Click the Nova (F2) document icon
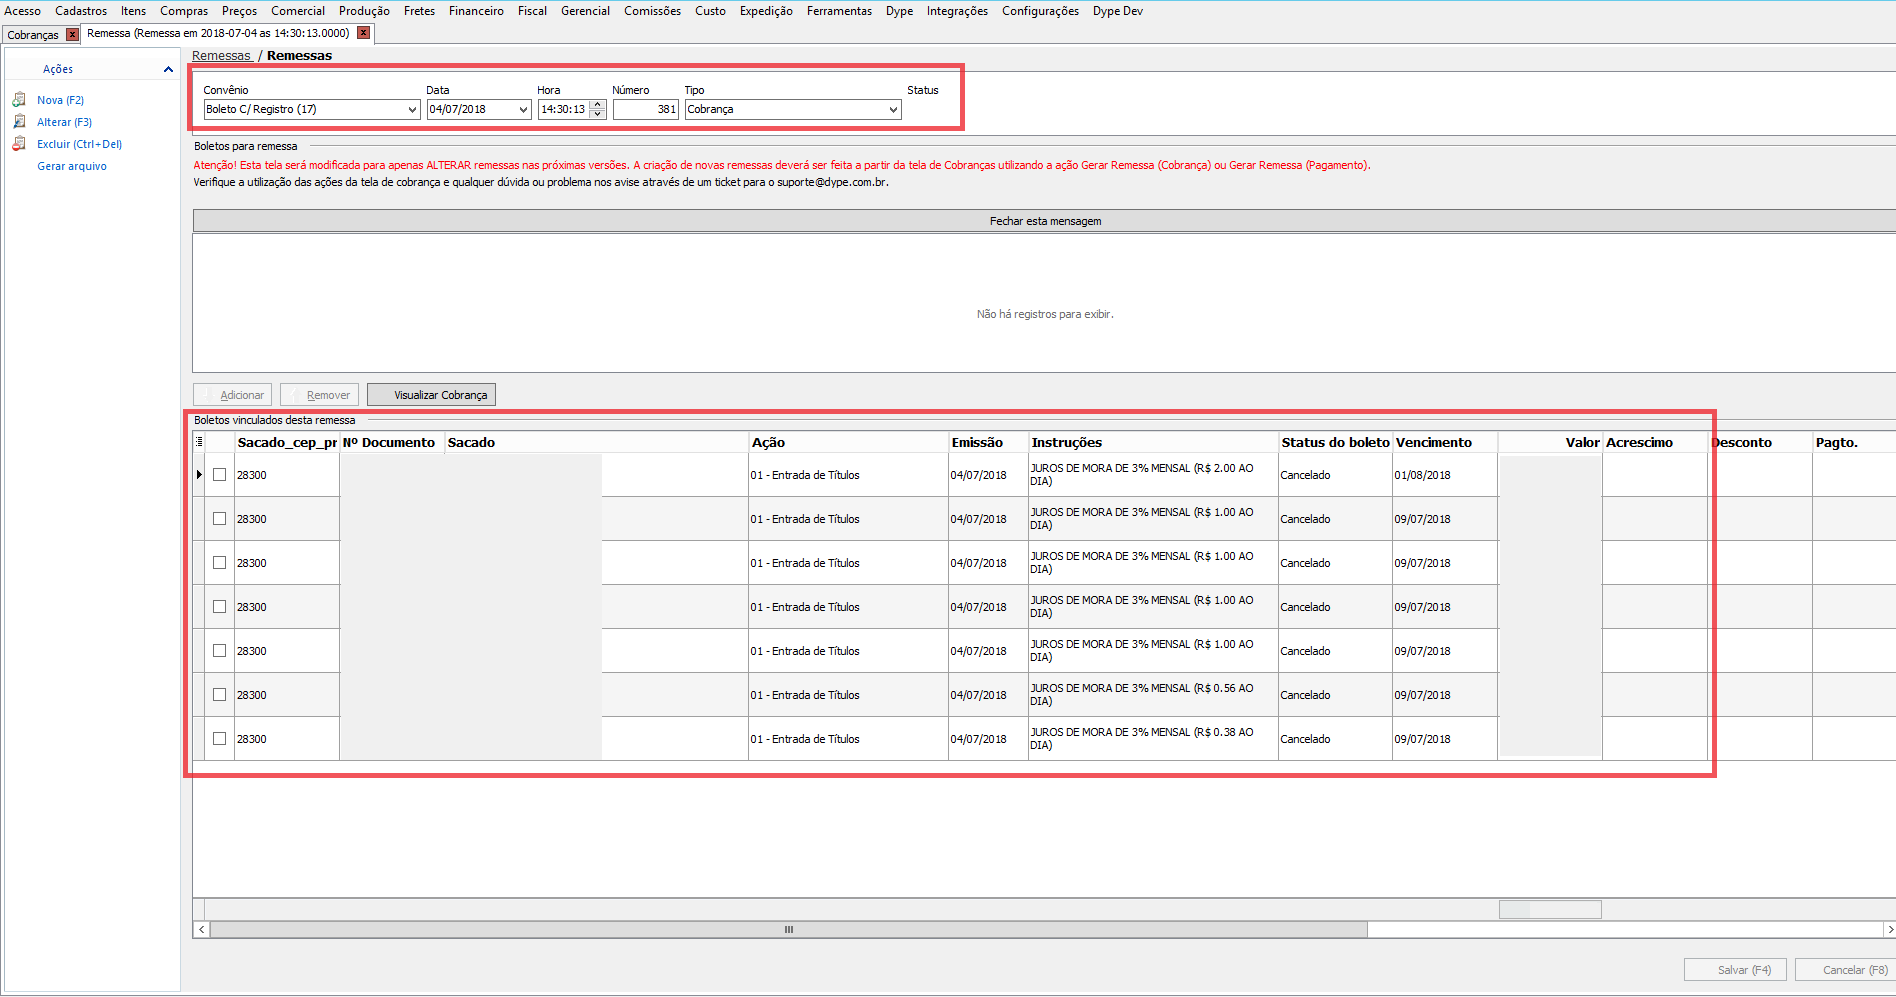The height and width of the screenshot is (997, 1896). [19, 100]
